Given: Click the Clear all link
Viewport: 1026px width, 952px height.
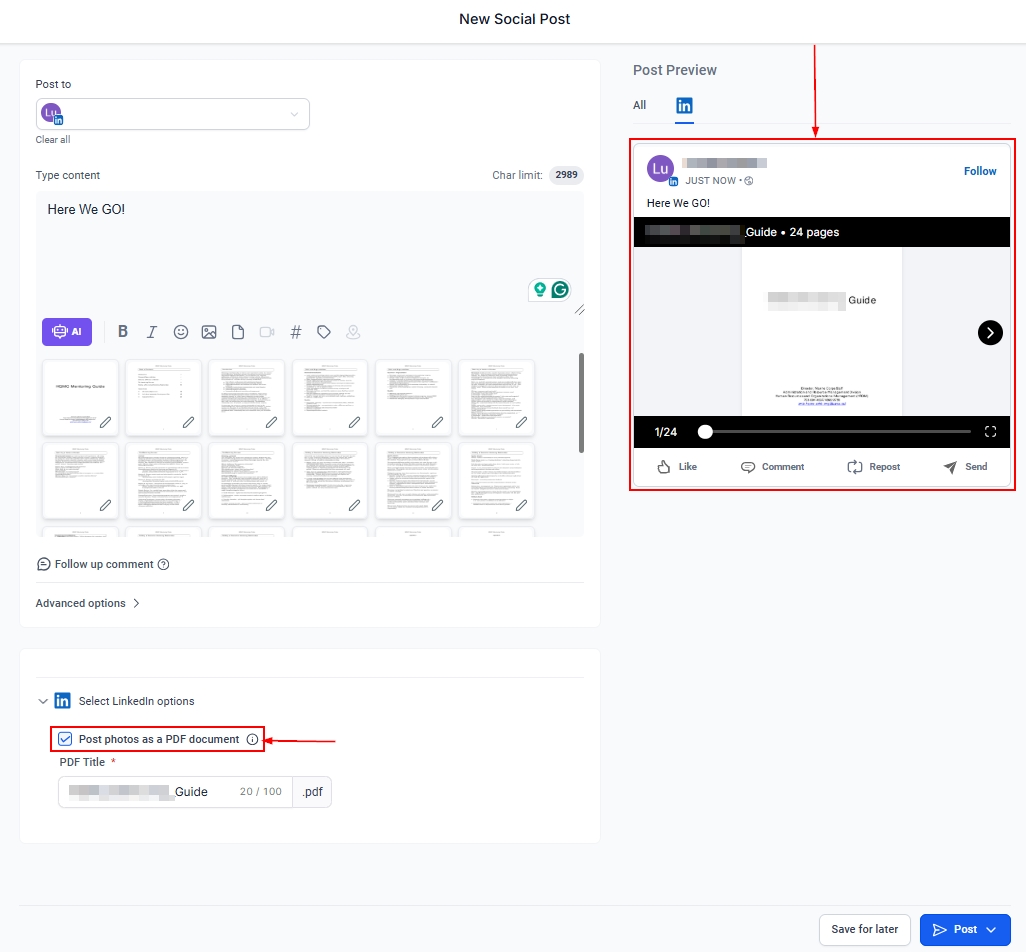Looking at the screenshot, I should (53, 140).
